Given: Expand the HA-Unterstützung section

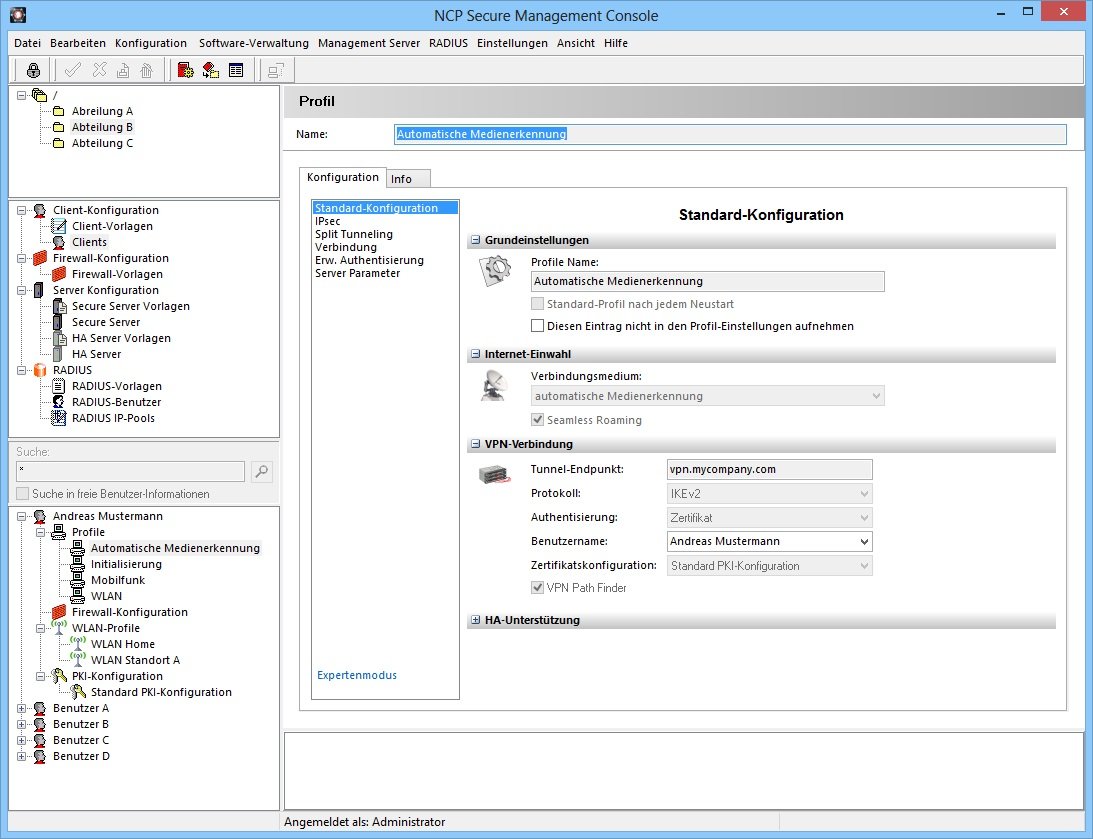Looking at the screenshot, I should 475,619.
